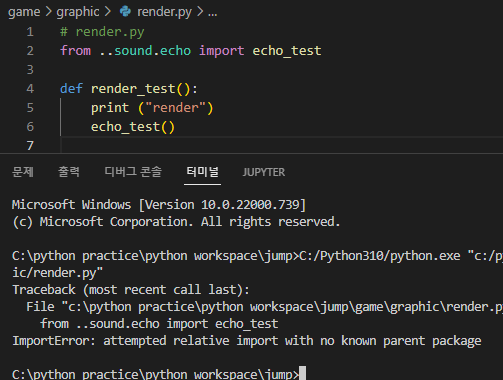The height and width of the screenshot is (380, 503).
Task: Click the render.py breadcrumb file name
Action: click(x=164, y=12)
